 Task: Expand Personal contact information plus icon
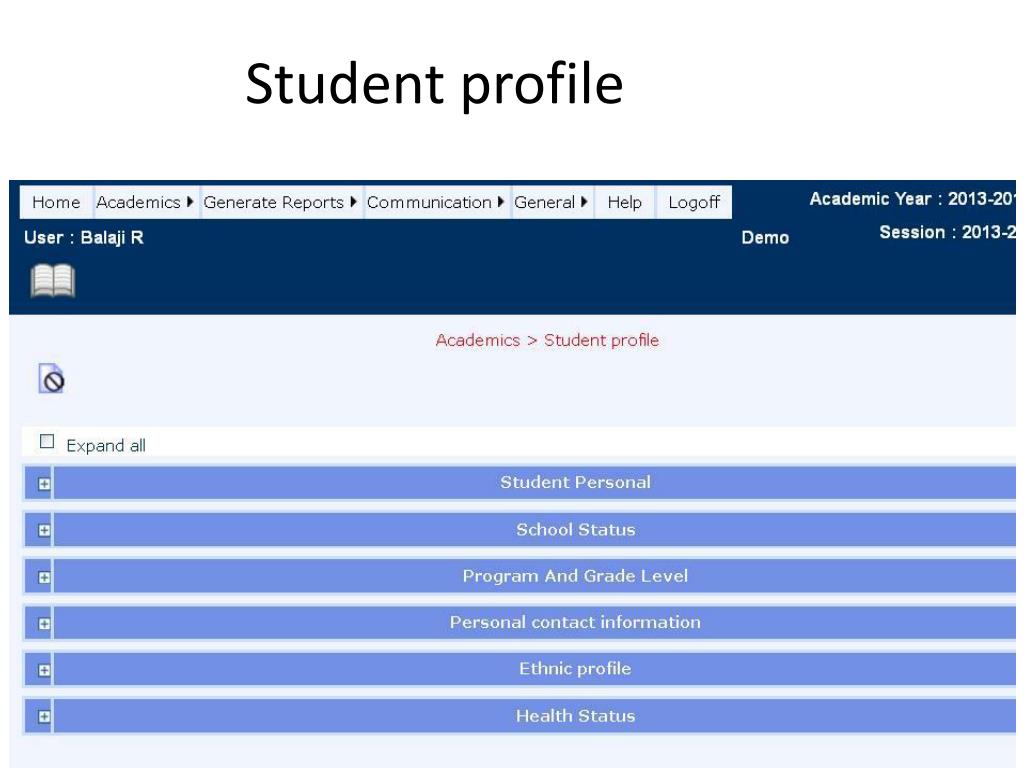click(43, 624)
